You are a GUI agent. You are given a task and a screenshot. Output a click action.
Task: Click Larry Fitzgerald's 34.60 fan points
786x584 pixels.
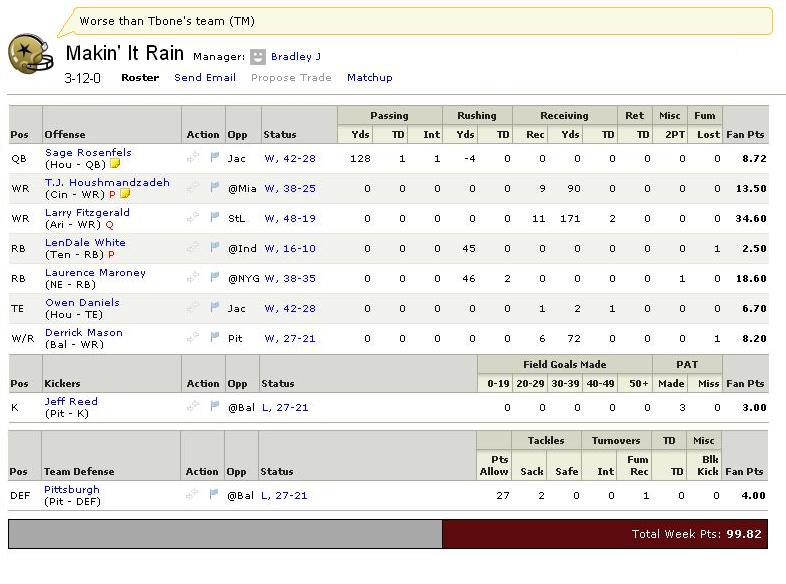pyautogui.click(x=751, y=219)
